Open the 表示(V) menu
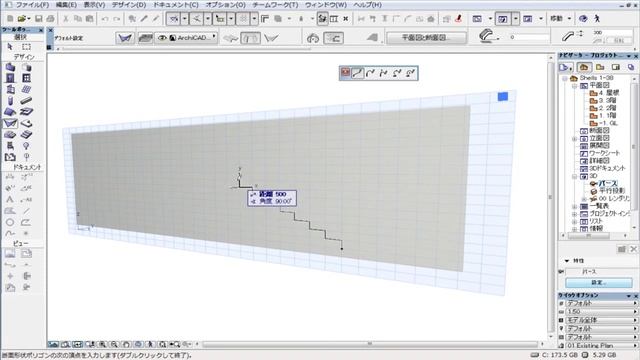Screen dimensions: 640x360 point(94,5)
